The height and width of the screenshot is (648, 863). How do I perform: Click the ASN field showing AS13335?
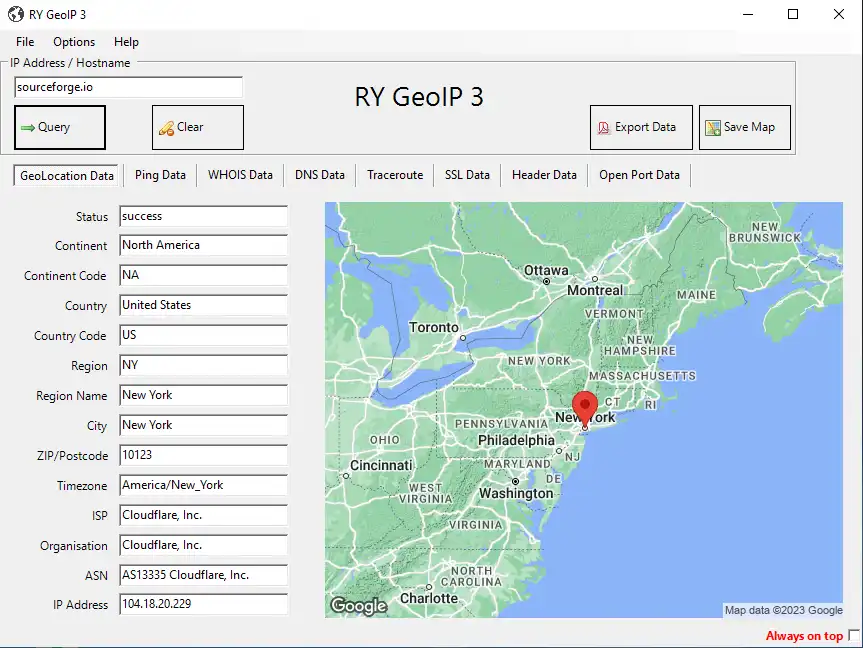pyautogui.click(x=203, y=575)
